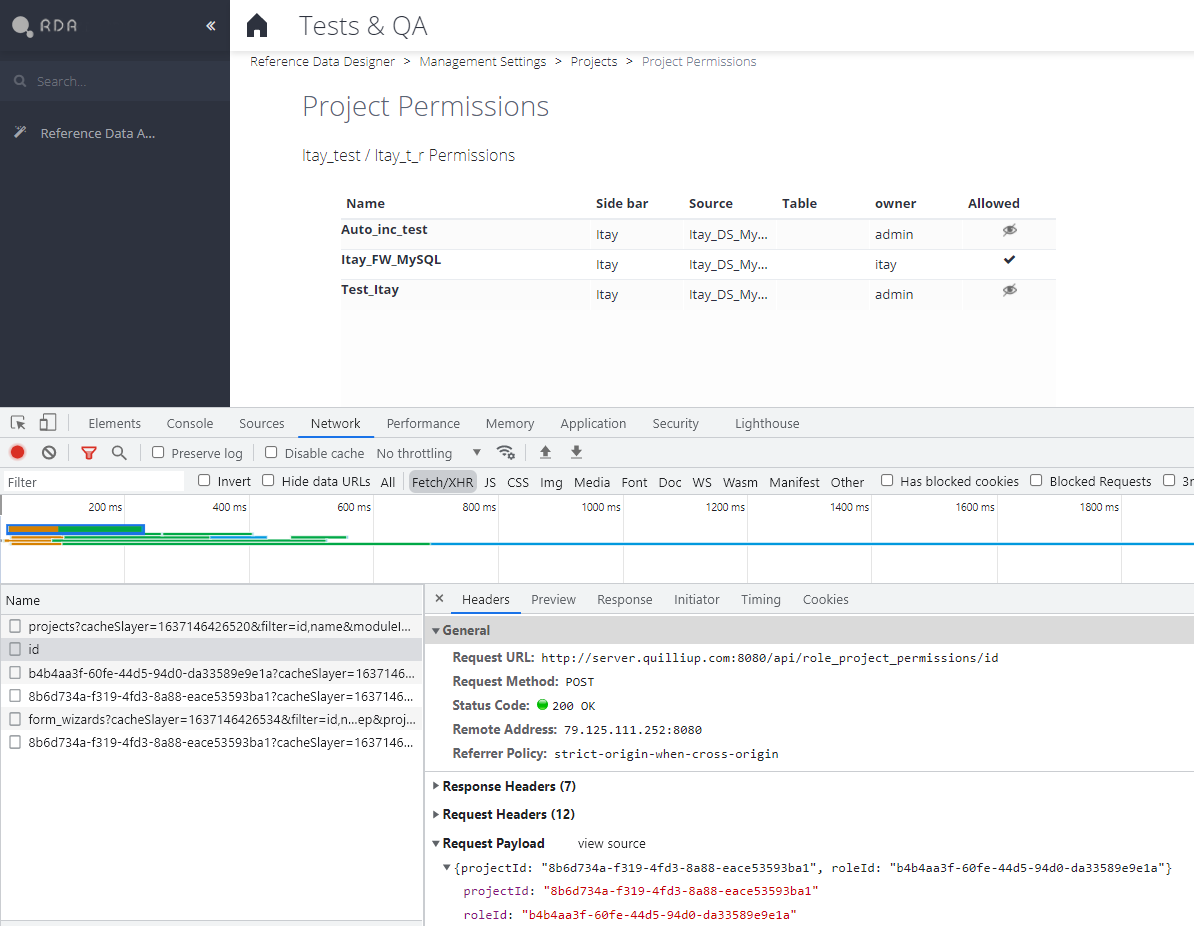Open the Memory tab

click(510, 423)
